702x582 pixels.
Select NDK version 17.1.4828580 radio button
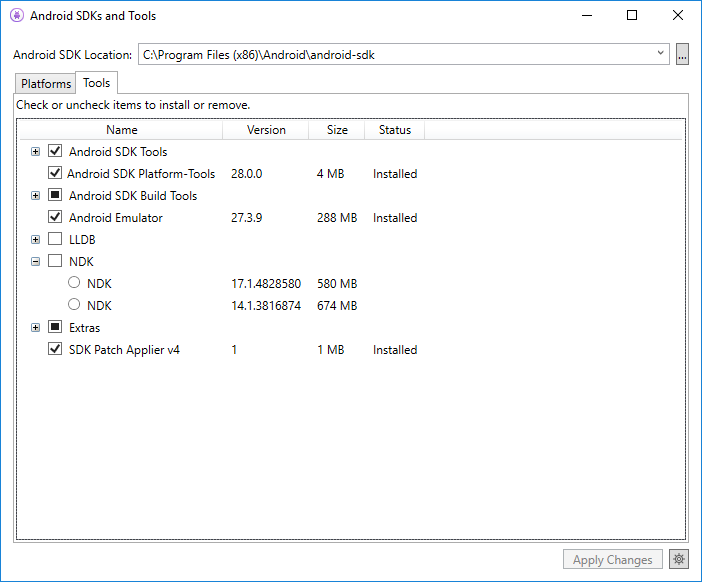[74, 284]
